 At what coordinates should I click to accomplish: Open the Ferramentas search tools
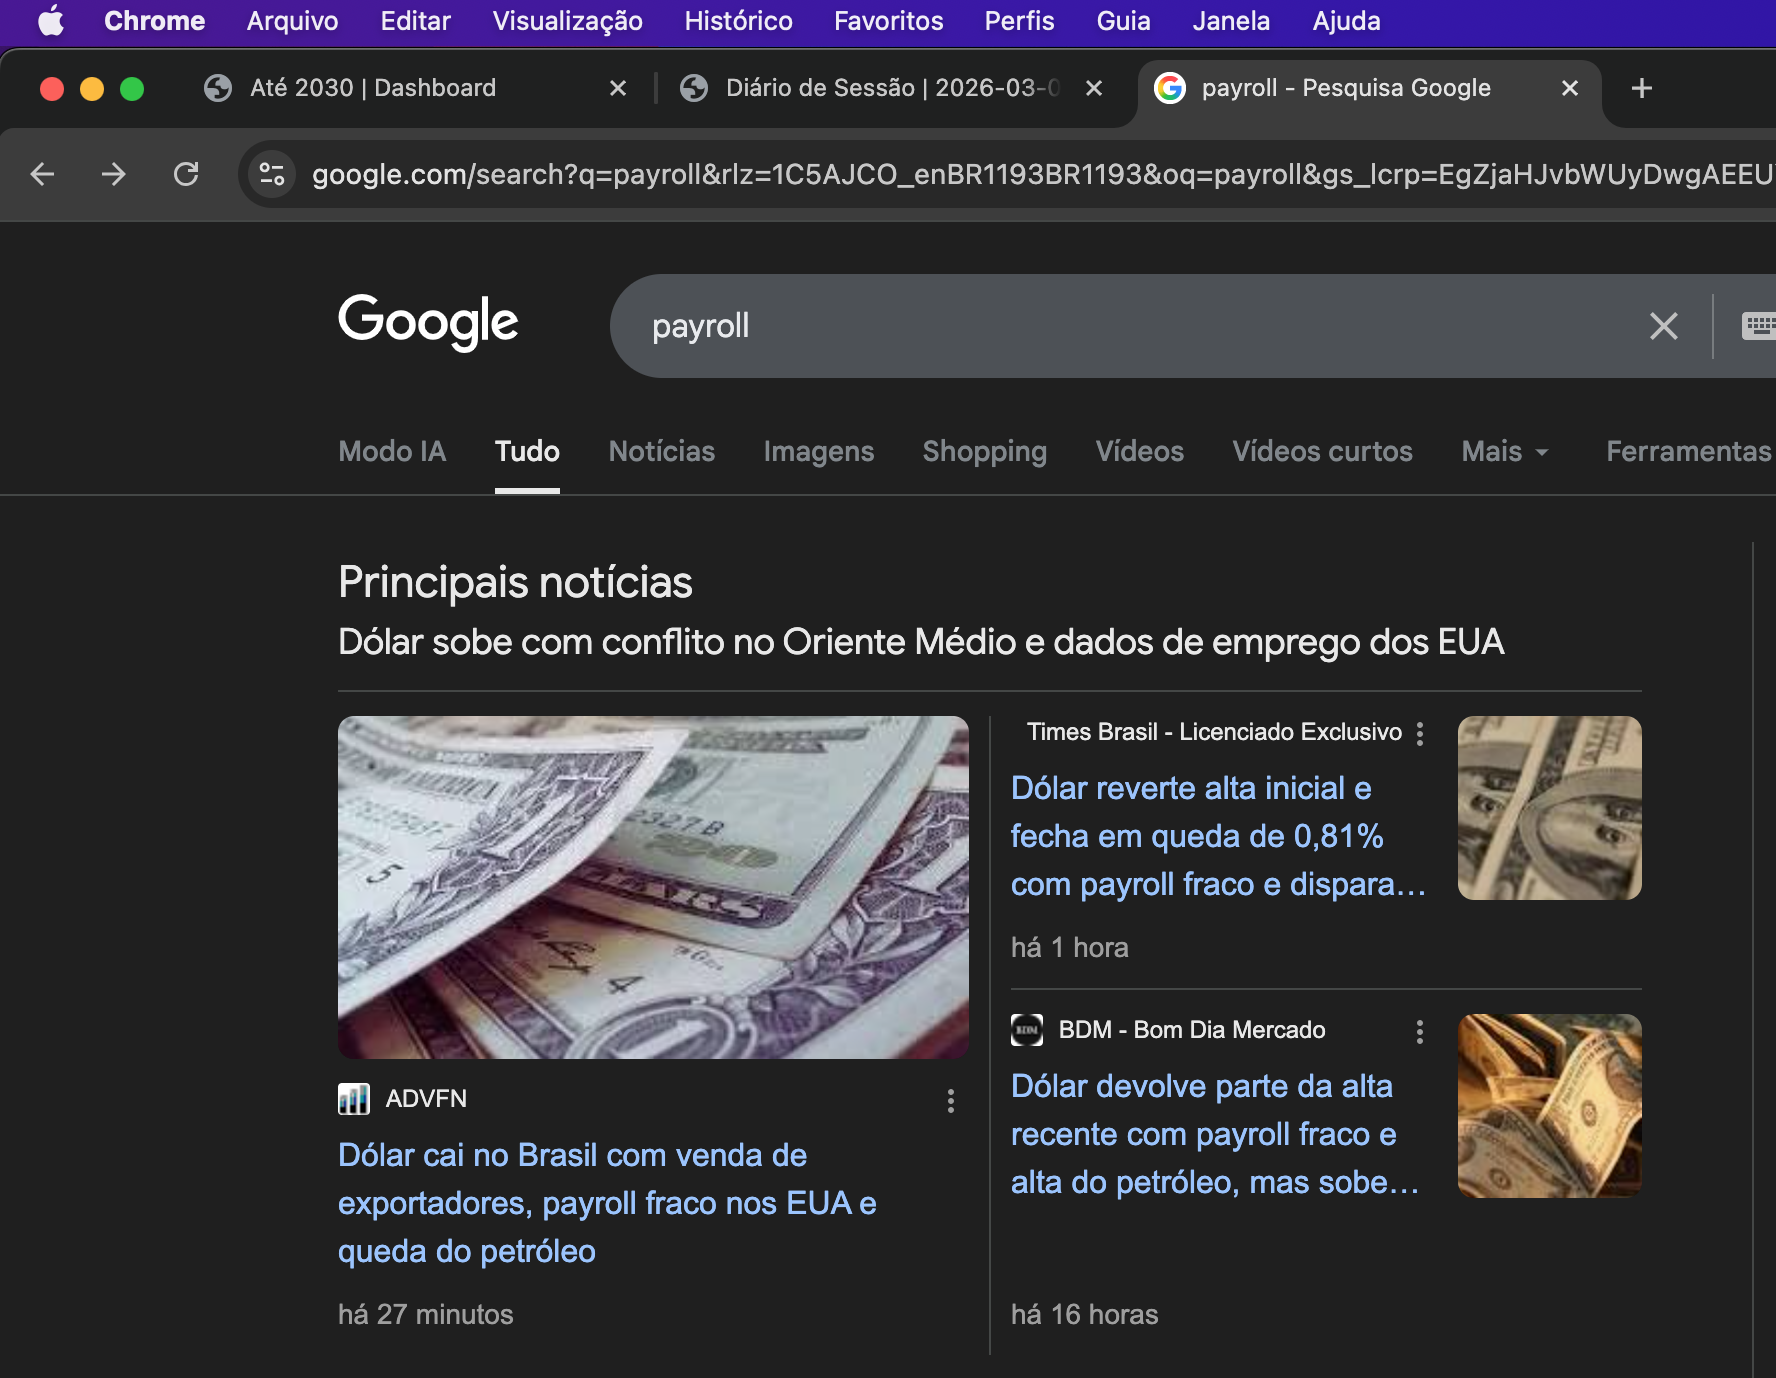[x=1688, y=452]
